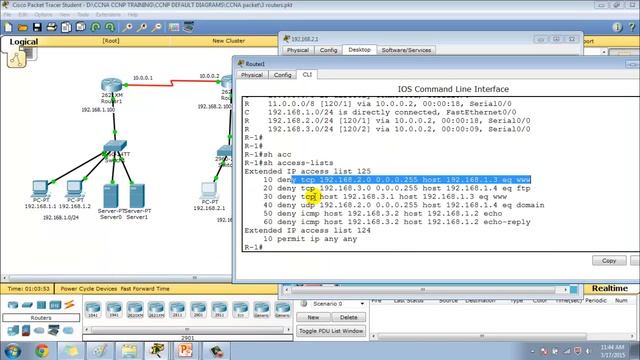Click PC 192.168.1.2 in the workspace
Screen dimensions: 640x360
[x=74, y=189]
